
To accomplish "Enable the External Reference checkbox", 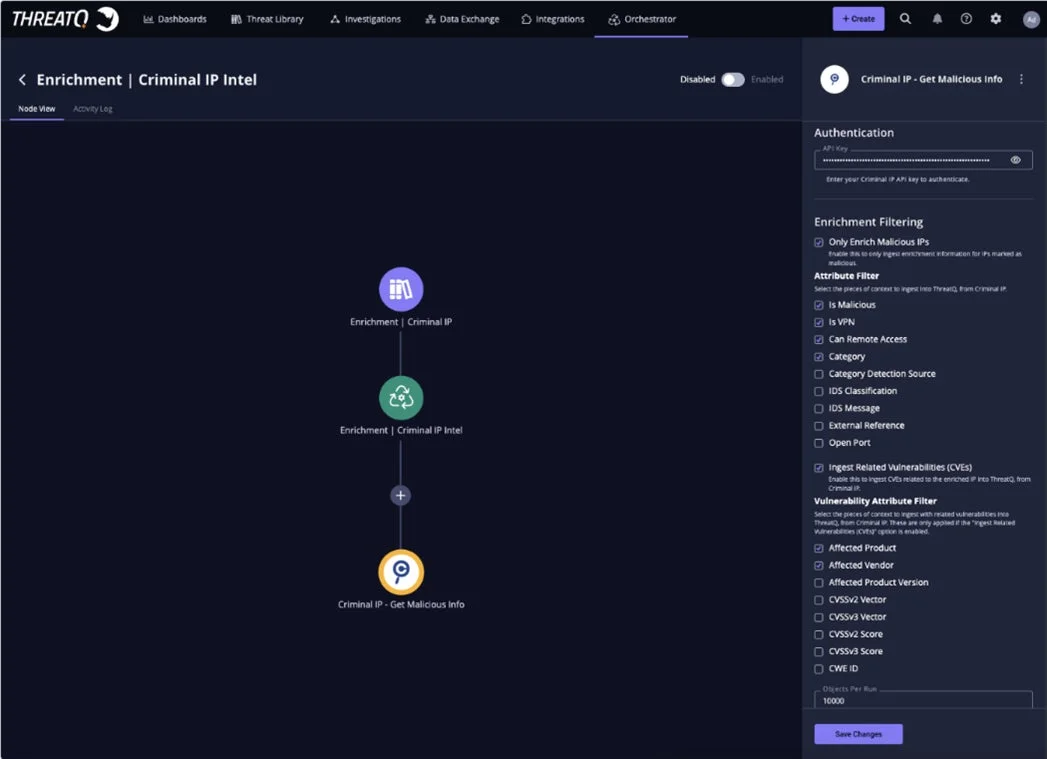I will [819, 426].
